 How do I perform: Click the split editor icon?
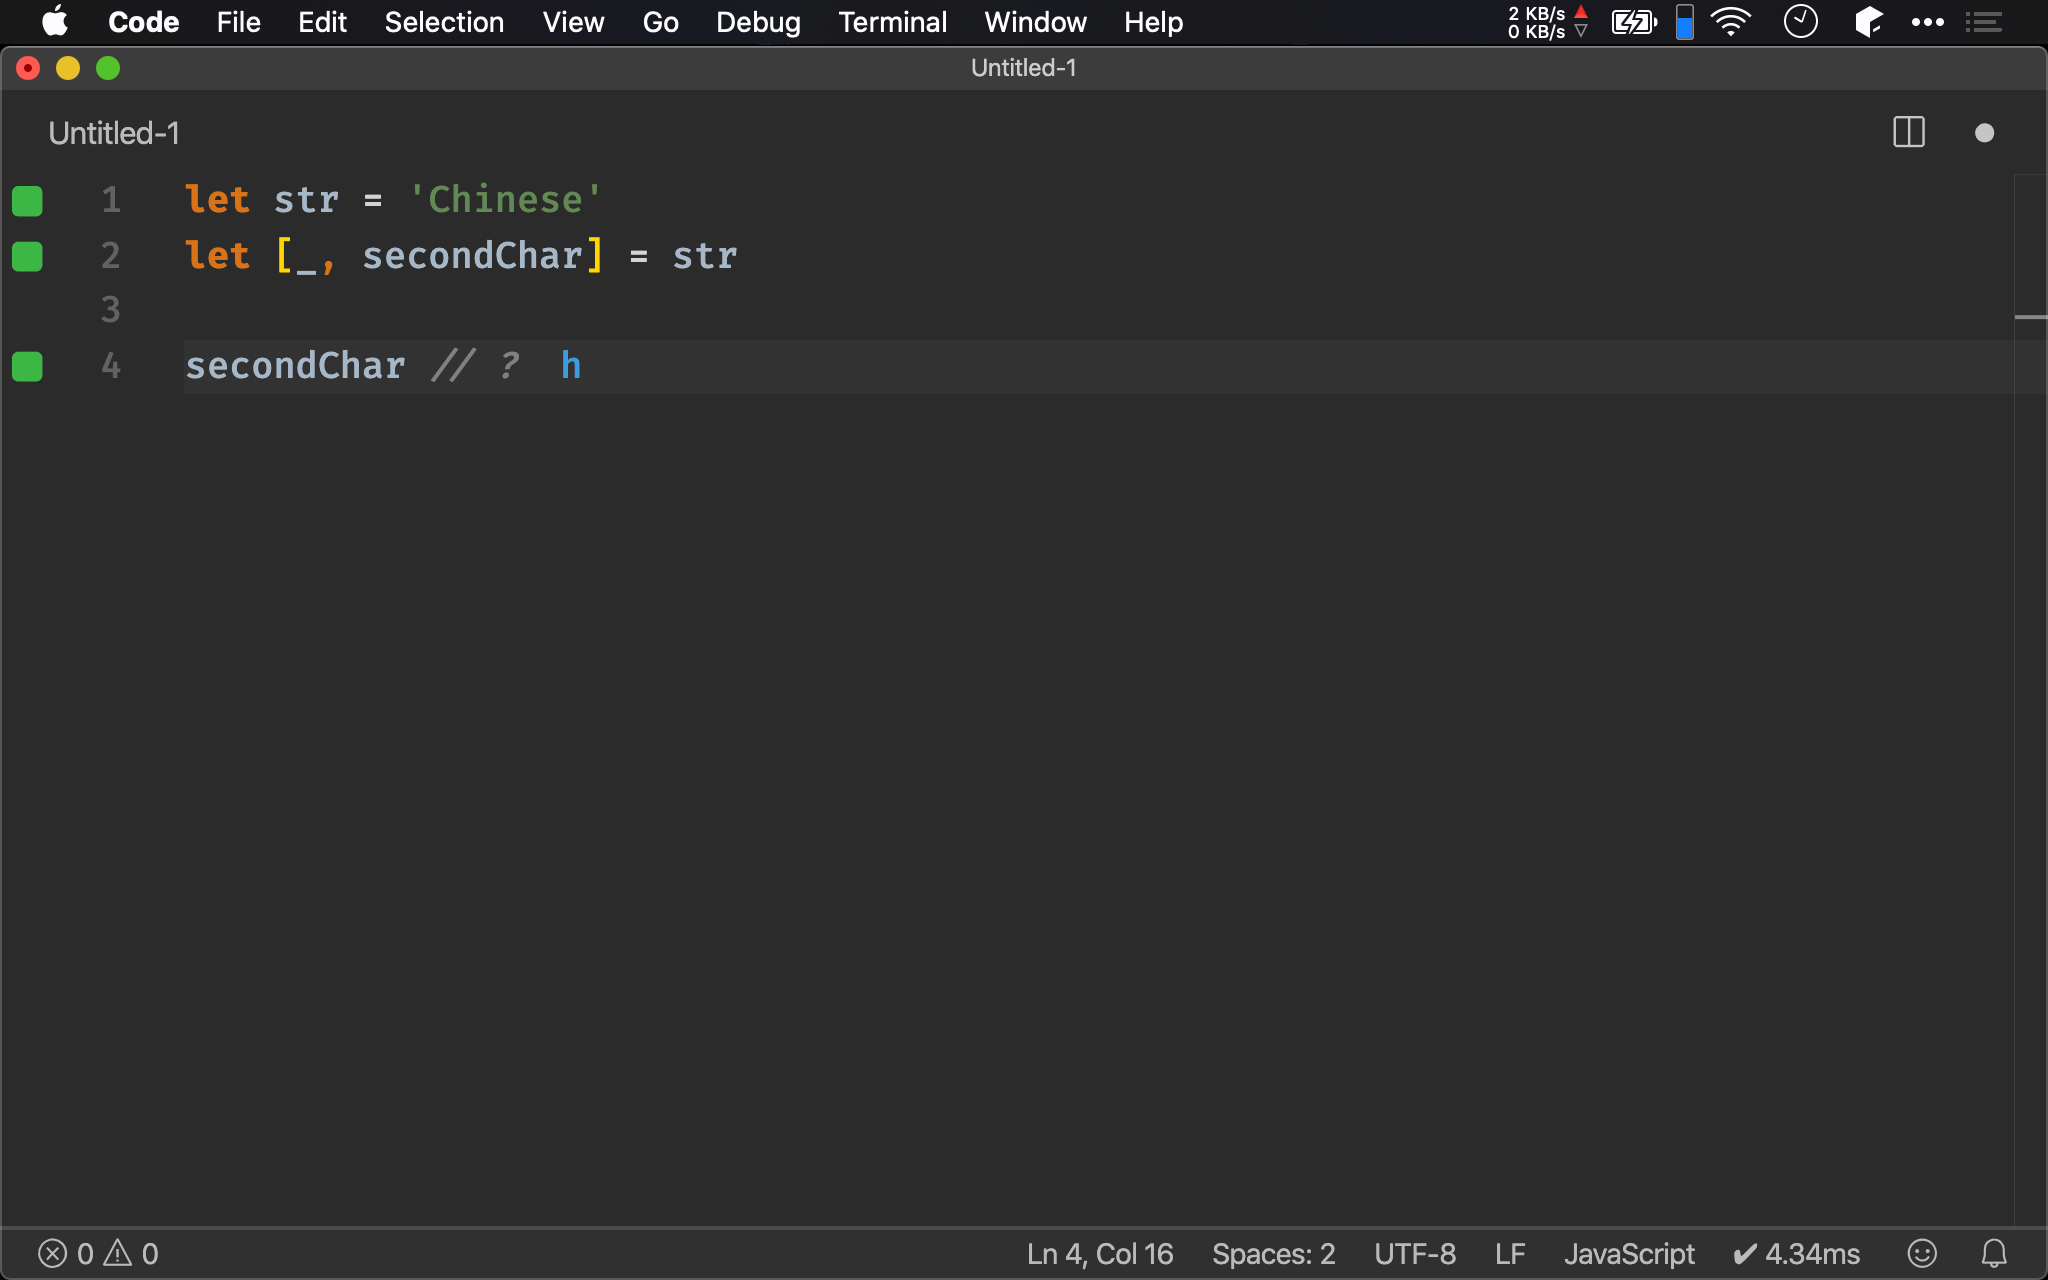coord(1909,131)
